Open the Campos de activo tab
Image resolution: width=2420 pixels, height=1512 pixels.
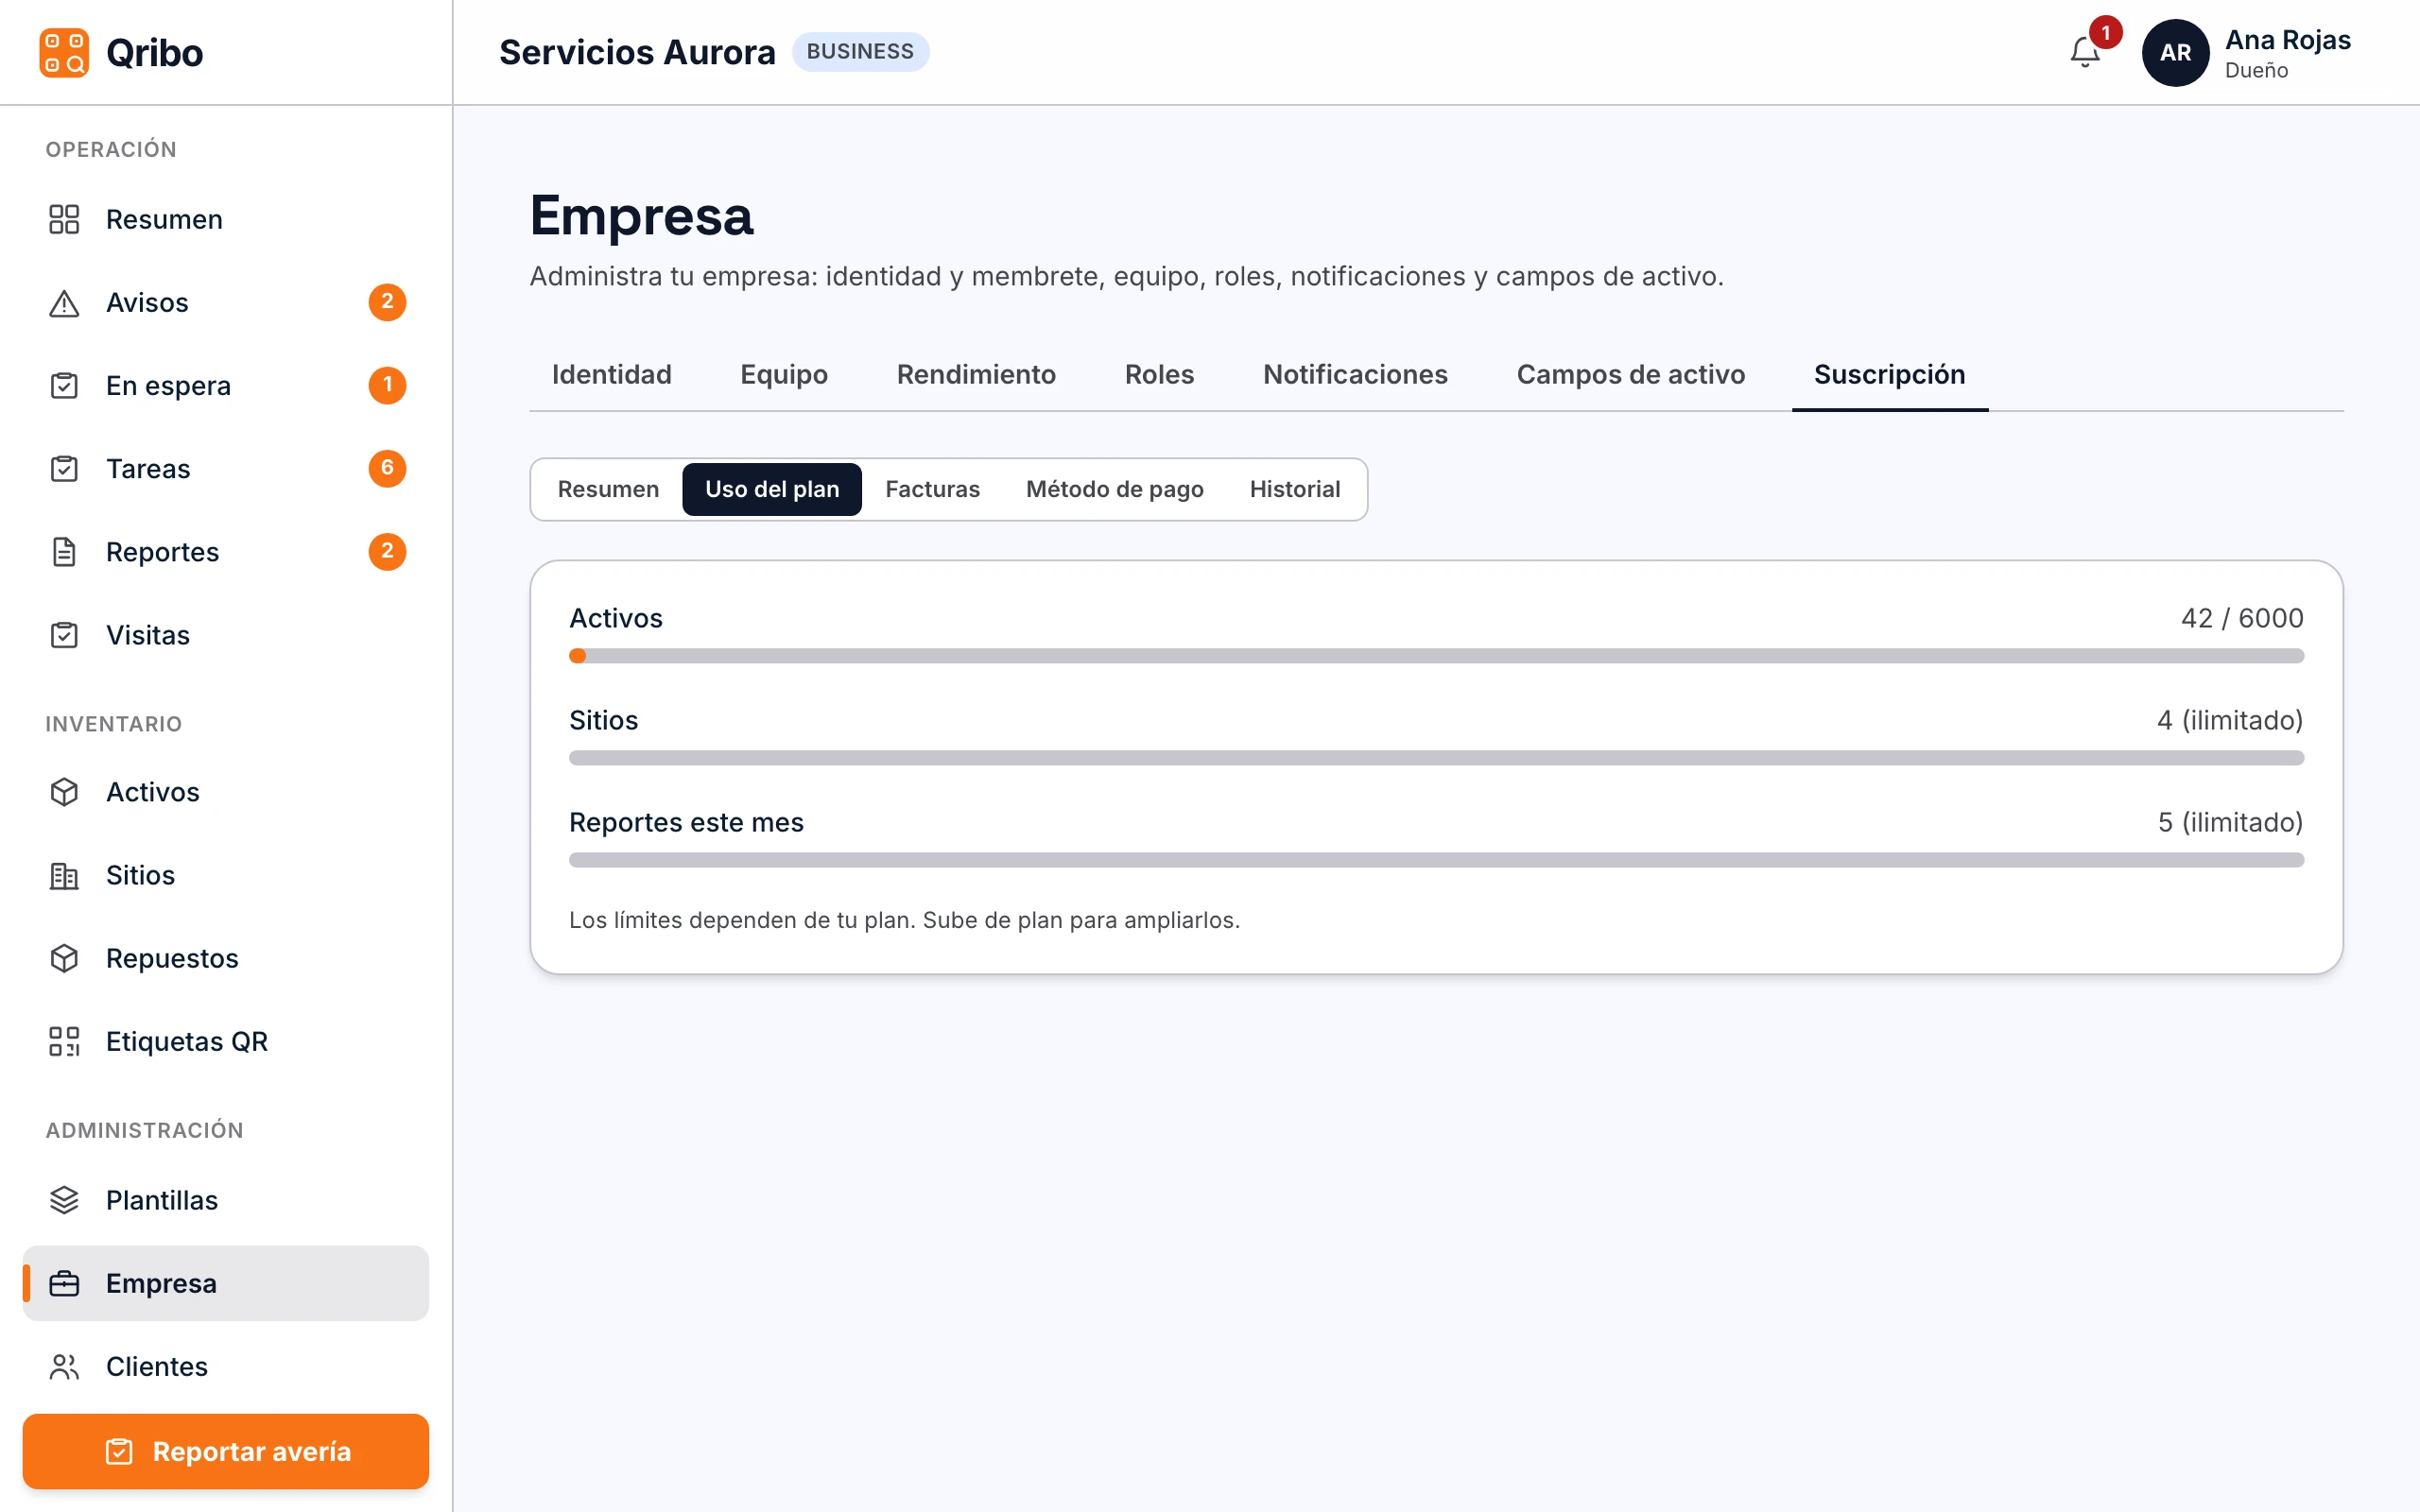(x=1630, y=374)
